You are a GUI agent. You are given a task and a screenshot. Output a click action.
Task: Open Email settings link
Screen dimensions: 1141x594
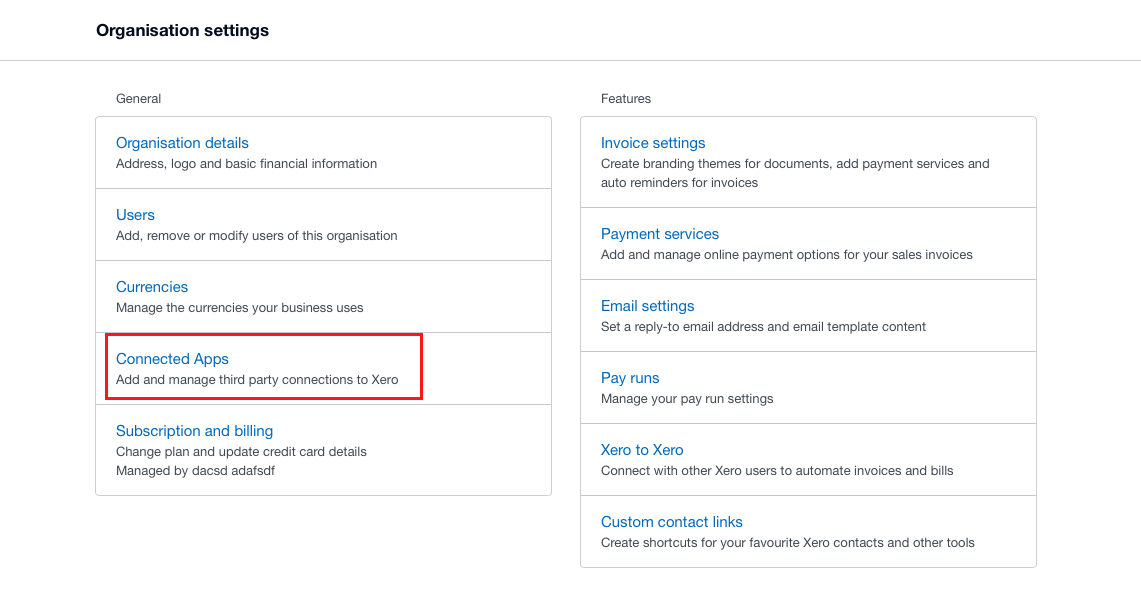tap(647, 306)
